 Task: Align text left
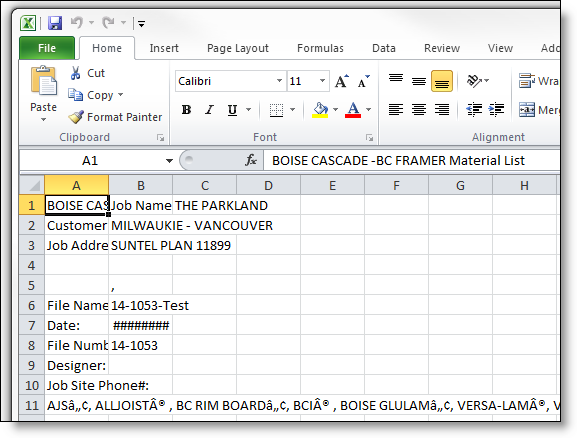click(396, 110)
